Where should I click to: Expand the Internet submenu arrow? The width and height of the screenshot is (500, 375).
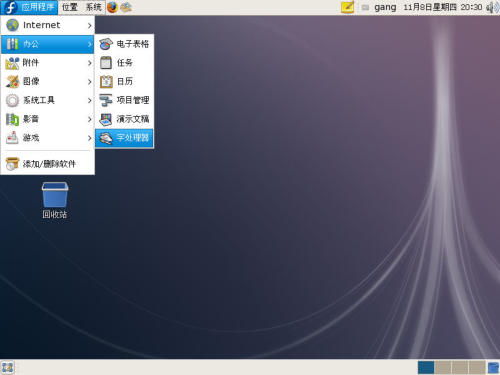pyautogui.click(x=89, y=25)
